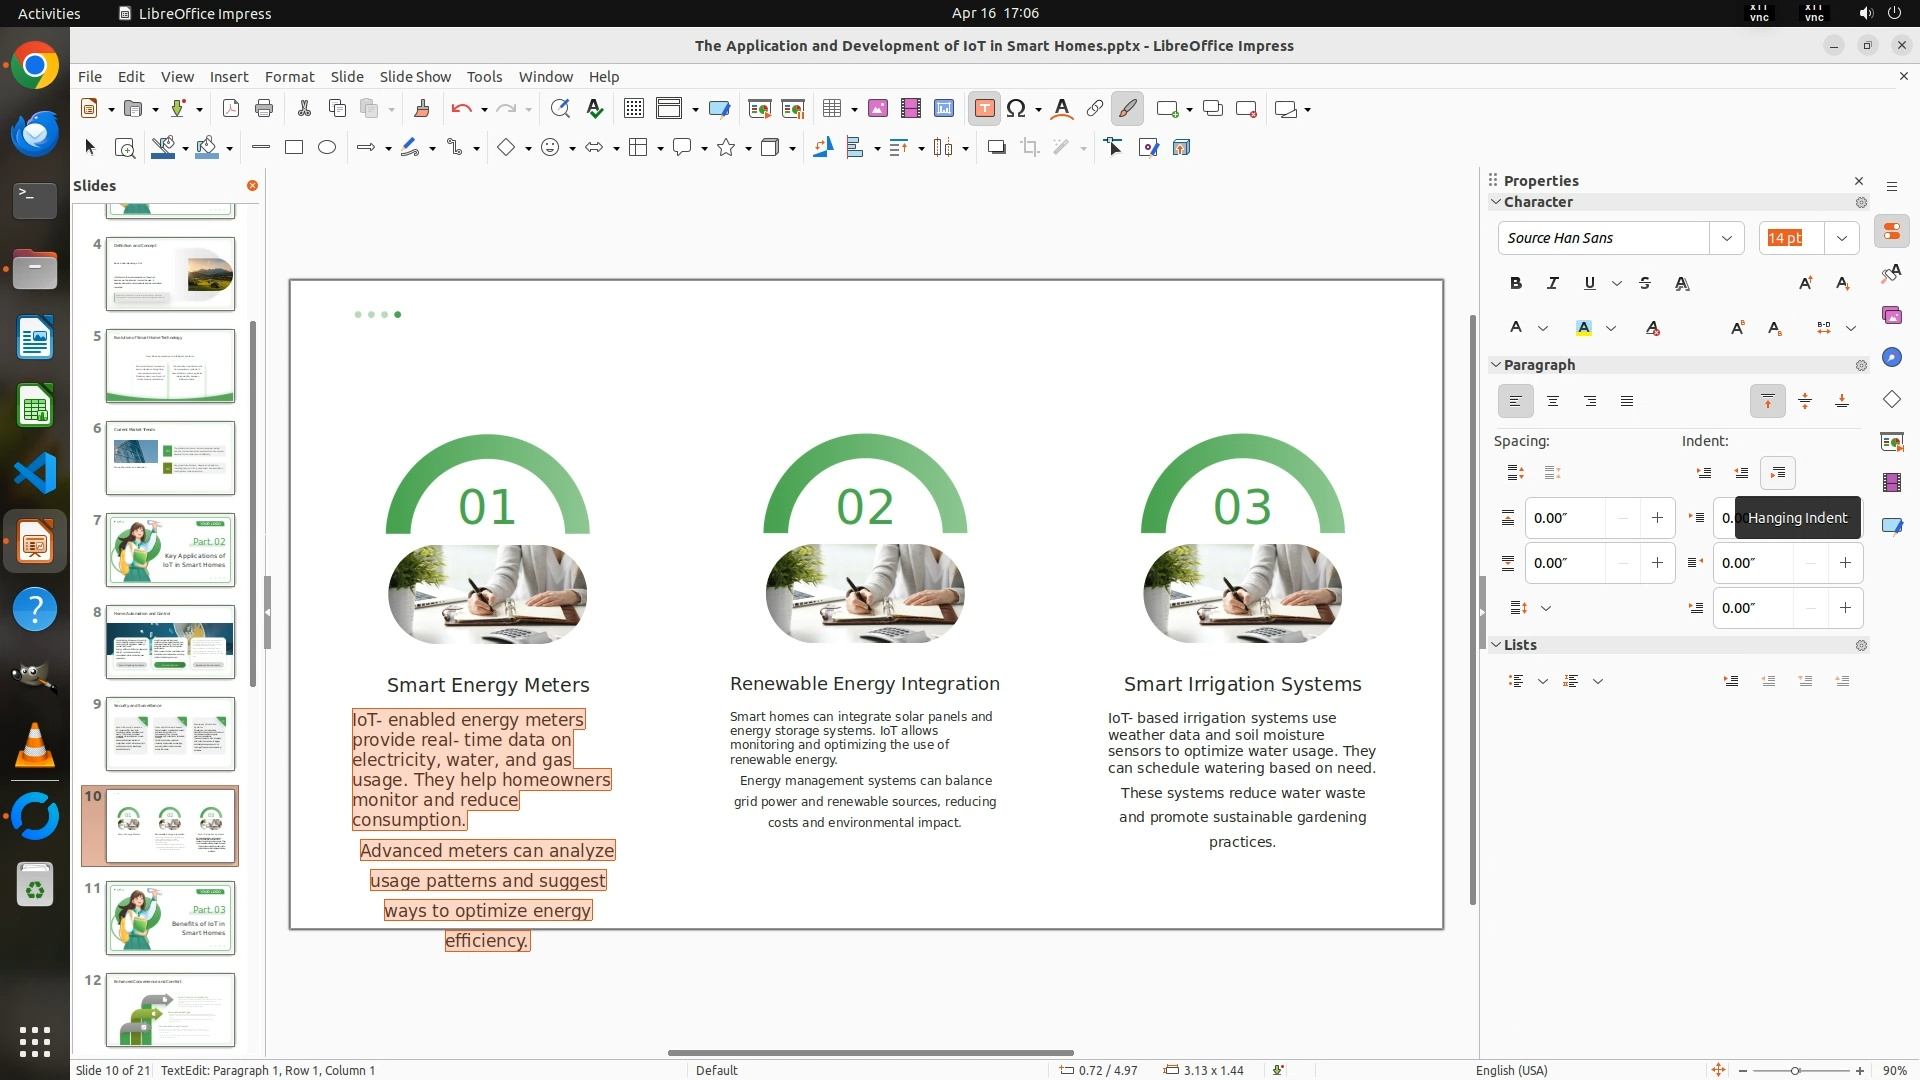The width and height of the screenshot is (1920, 1080).
Task: Click the Display Grid icon
Action: pos(633,109)
